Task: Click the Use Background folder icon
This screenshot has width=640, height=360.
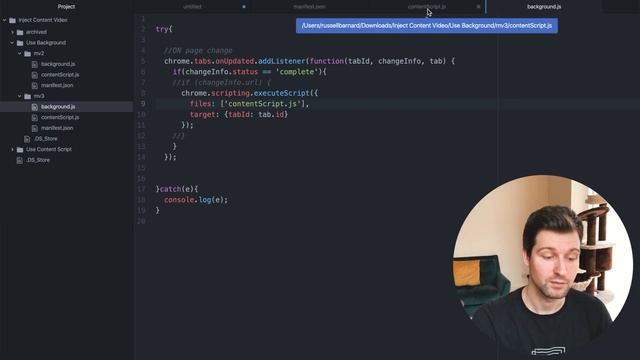Action: (x=20, y=43)
